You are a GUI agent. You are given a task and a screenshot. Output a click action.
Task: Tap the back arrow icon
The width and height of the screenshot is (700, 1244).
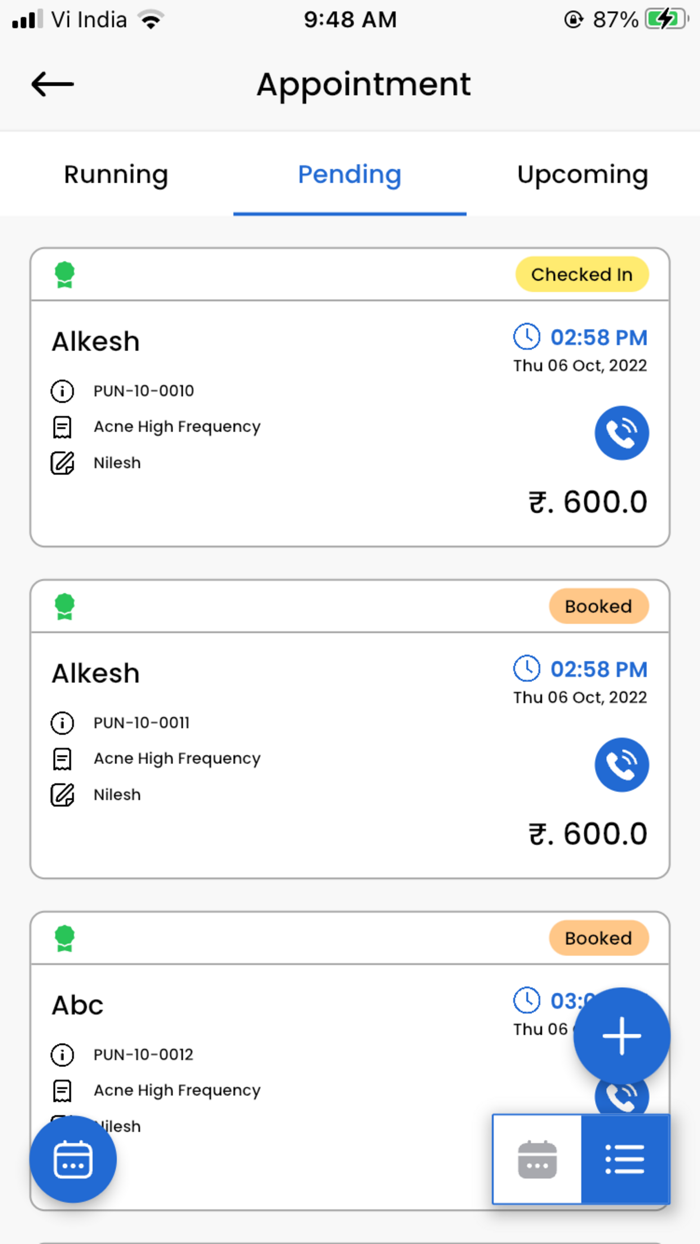pyautogui.click(x=53, y=85)
